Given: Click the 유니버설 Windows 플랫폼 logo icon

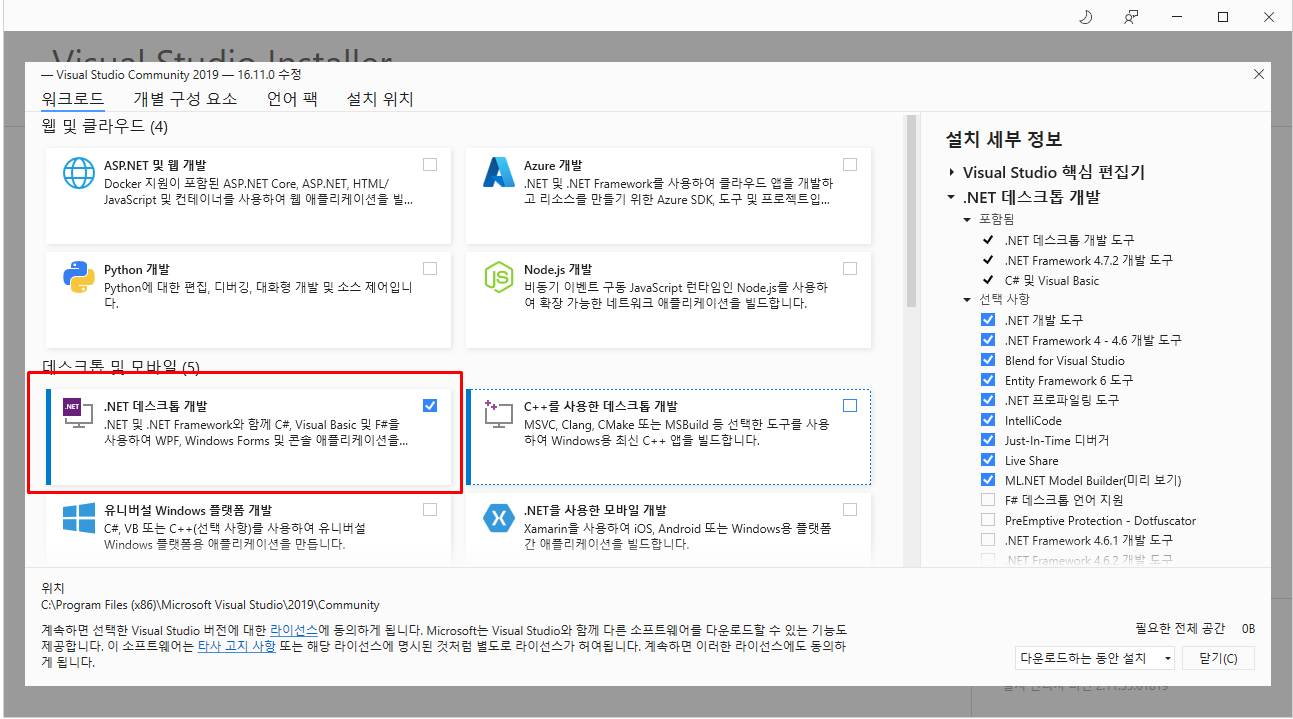Looking at the screenshot, I should click(79, 518).
